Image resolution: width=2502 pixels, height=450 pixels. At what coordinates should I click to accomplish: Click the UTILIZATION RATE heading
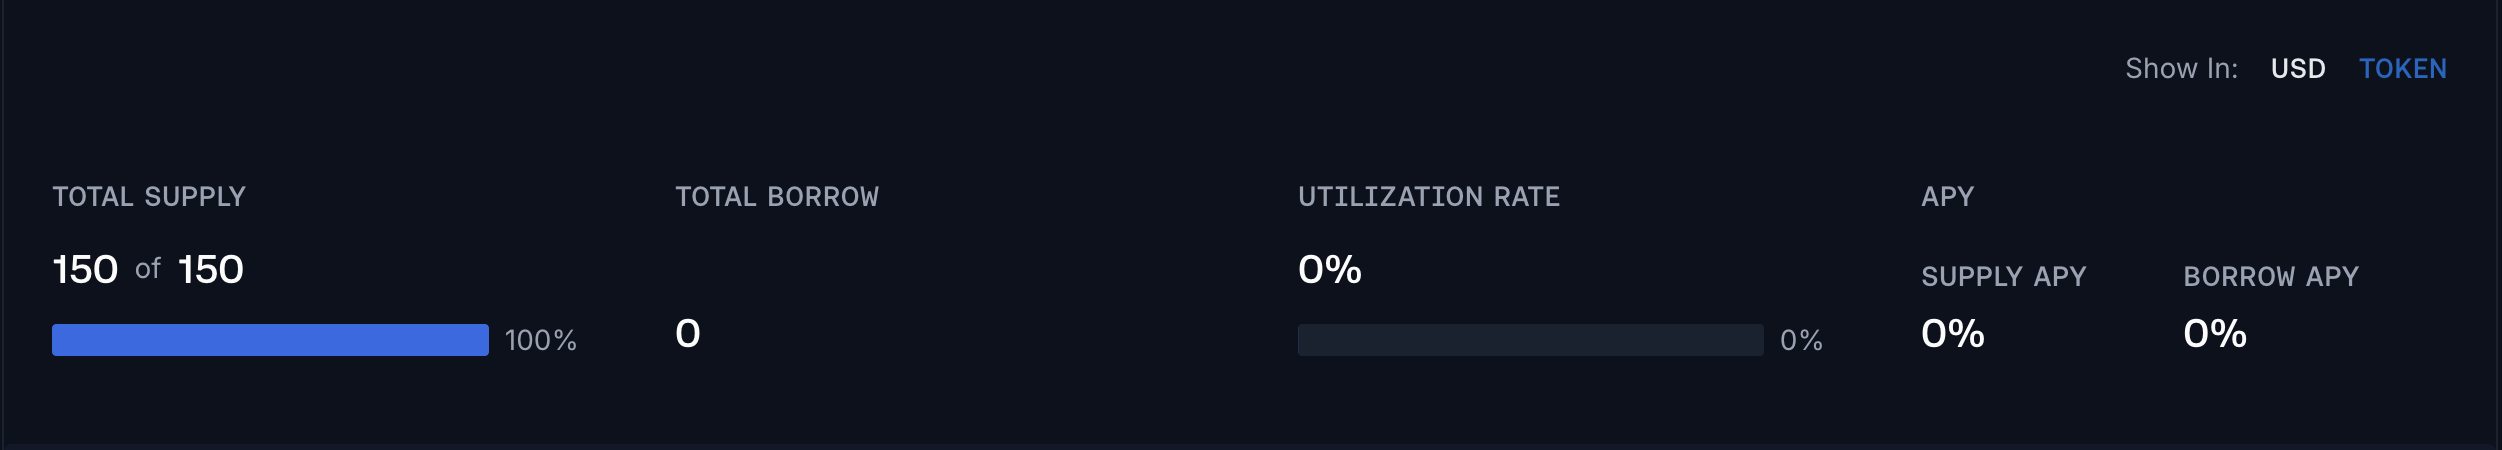[x=1429, y=197]
